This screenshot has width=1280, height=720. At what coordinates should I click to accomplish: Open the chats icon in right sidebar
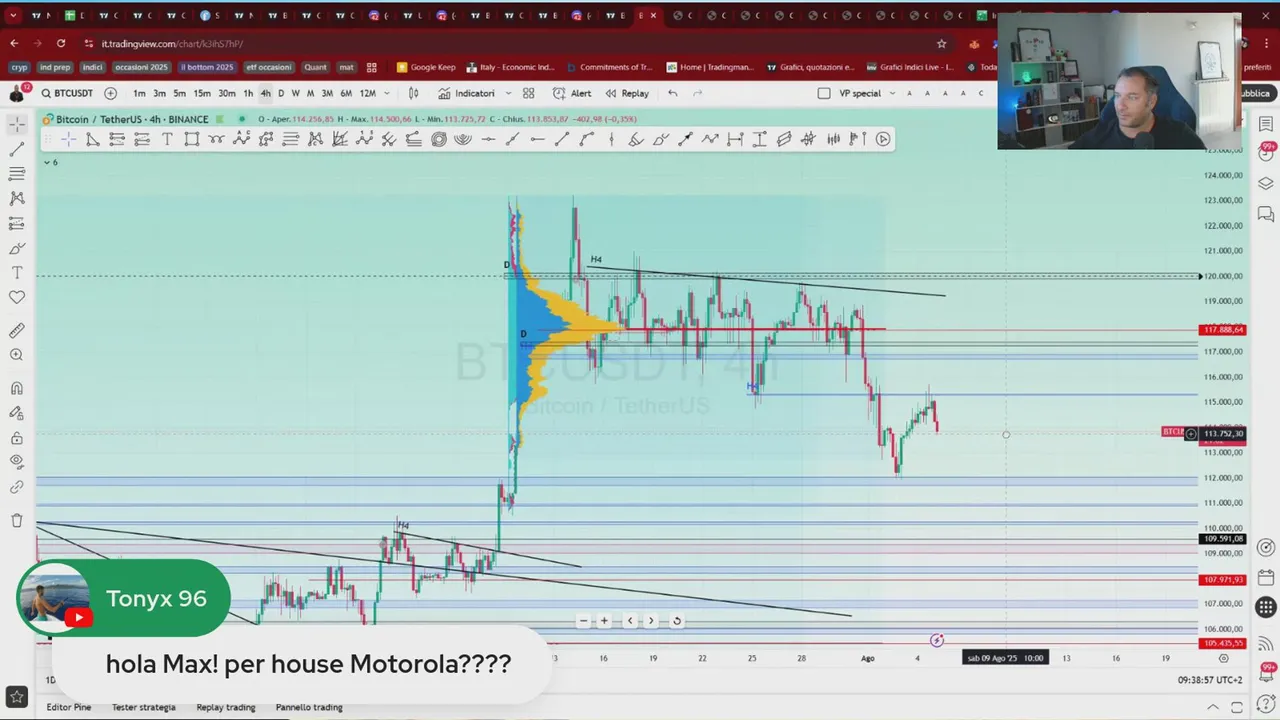point(1266,214)
